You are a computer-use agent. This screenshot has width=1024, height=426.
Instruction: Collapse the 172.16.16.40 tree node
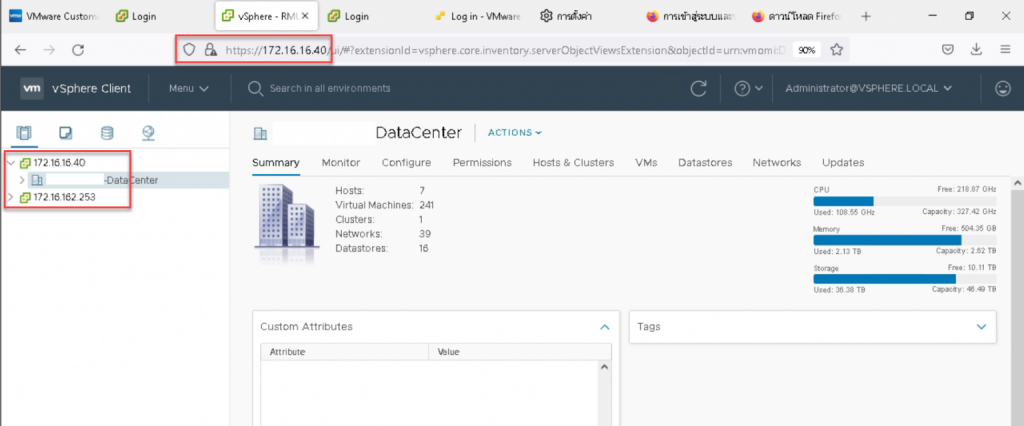(x=10, y=163)
